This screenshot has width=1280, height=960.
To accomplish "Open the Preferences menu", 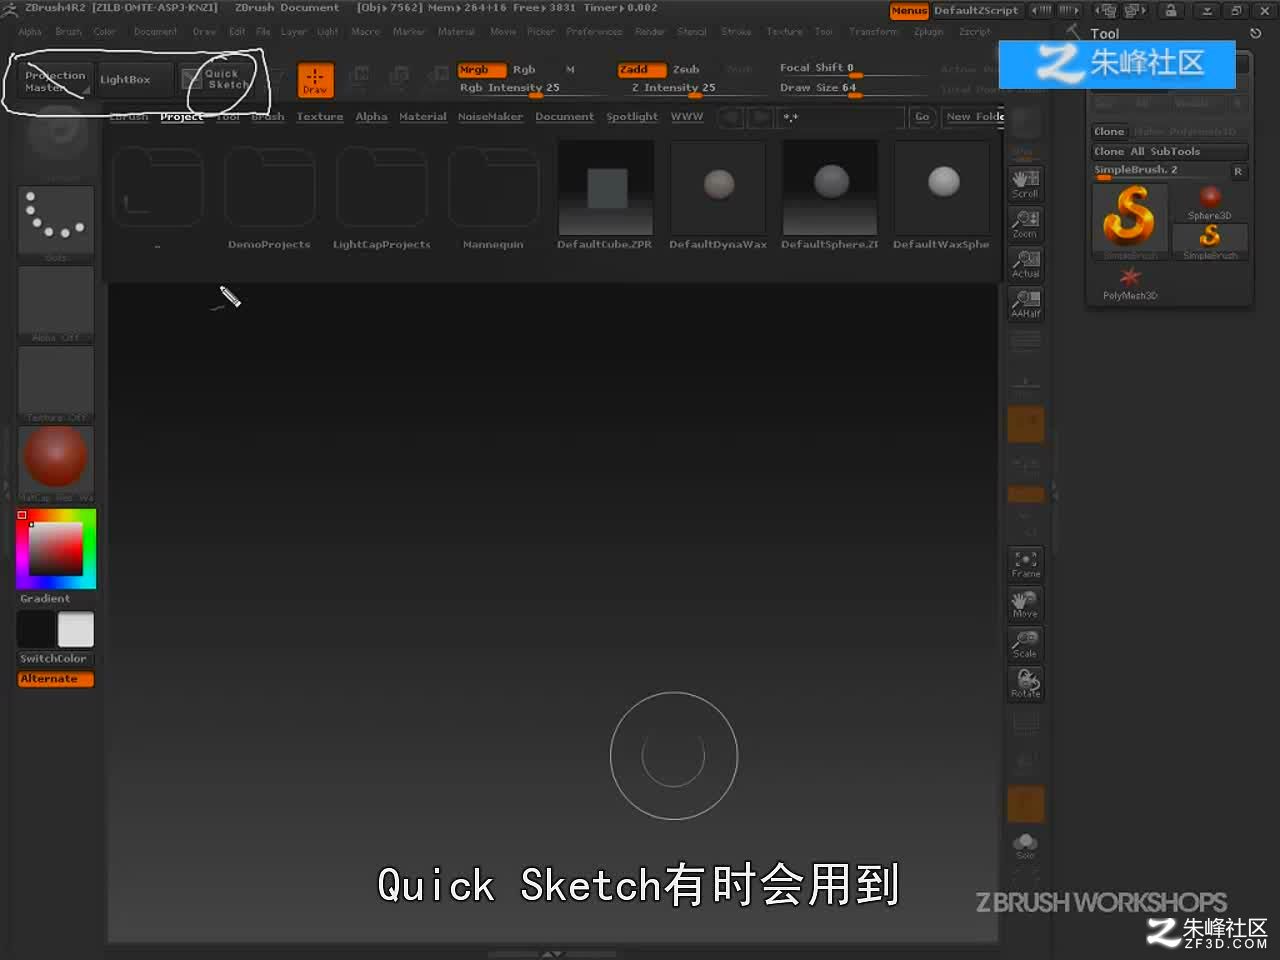I will click(594, 32).
